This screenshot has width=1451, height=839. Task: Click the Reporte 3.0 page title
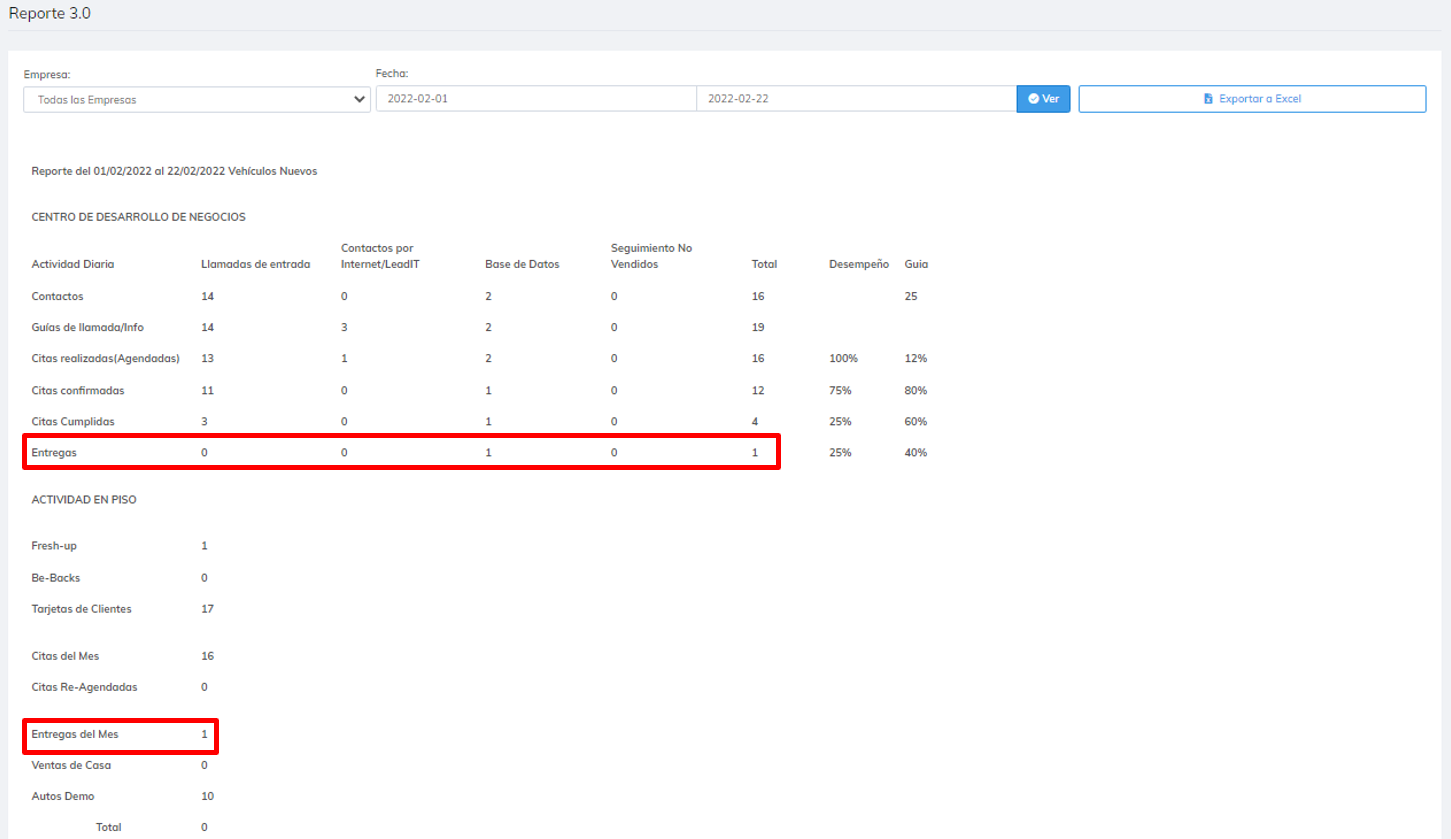click(x=50, y=13)
